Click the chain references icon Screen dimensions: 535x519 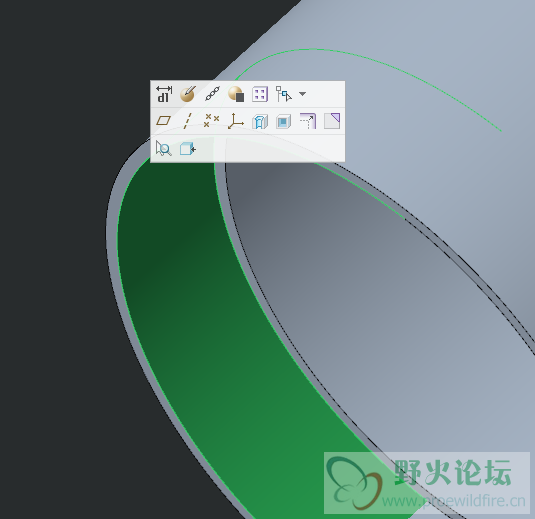(212, 94)
